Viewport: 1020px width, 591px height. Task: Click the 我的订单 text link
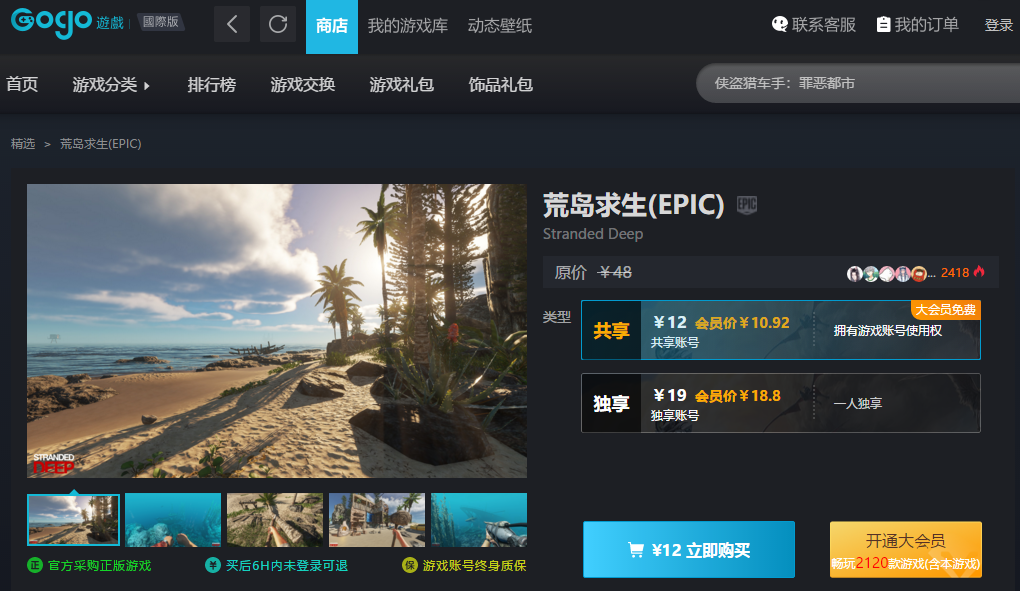point(926,25)
